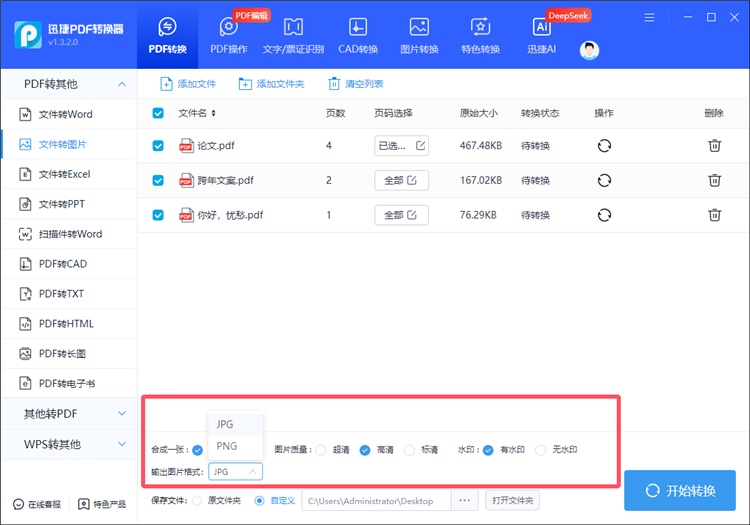The height and width of the screenshot is (525, 750).
Task: Select 扫描件转Word option
Action: (x=69, y=234)
